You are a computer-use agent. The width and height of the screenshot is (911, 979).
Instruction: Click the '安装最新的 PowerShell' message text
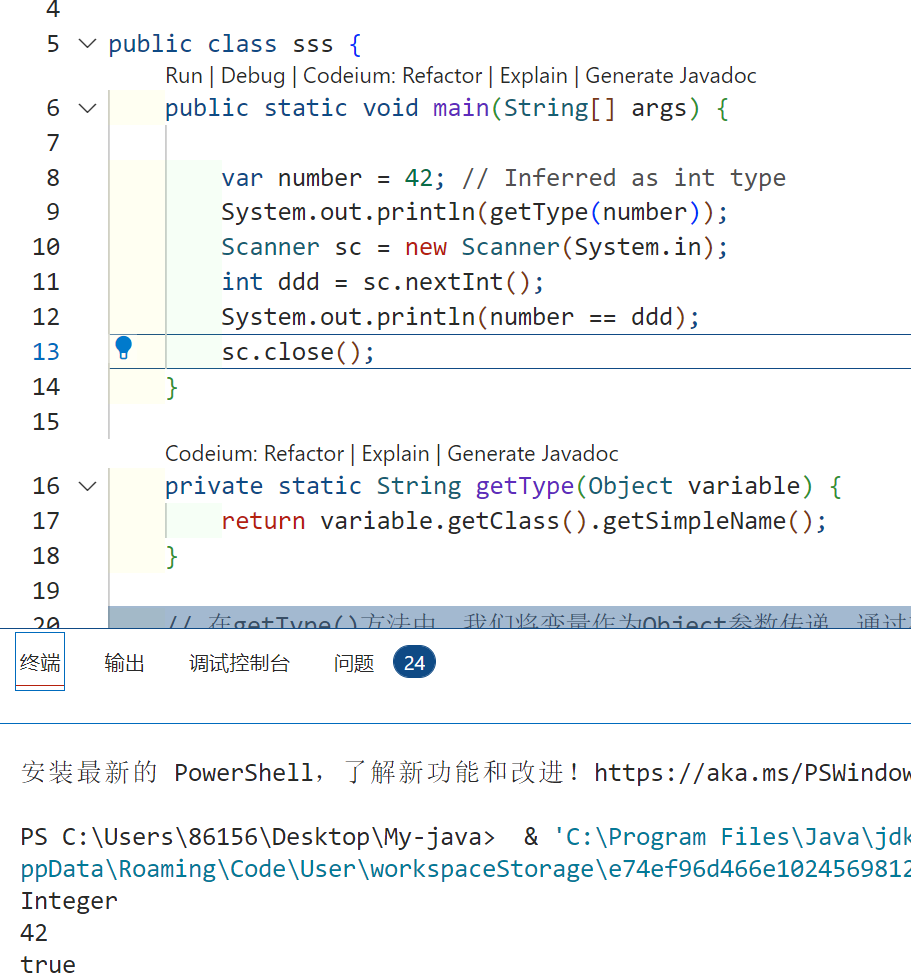click(167, 773)
